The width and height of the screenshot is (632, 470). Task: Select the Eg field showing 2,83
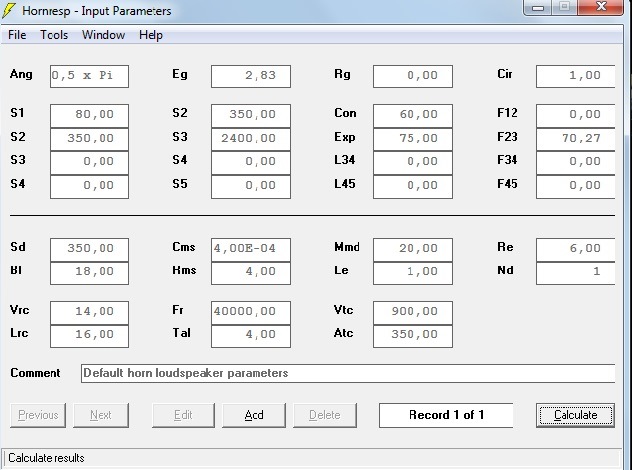[251, 76]
